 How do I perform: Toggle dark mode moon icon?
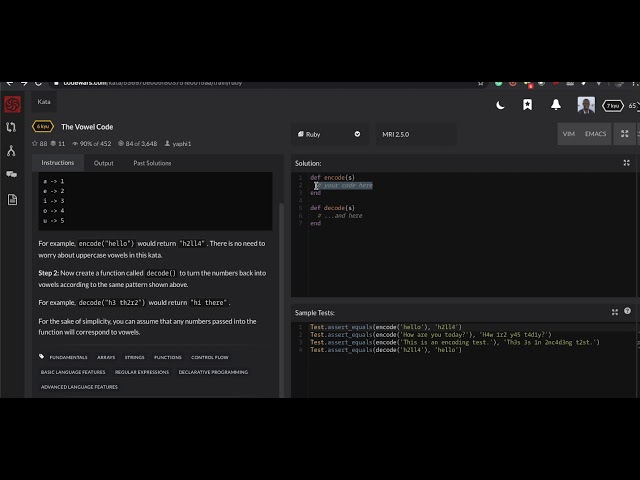coord(500,105)
